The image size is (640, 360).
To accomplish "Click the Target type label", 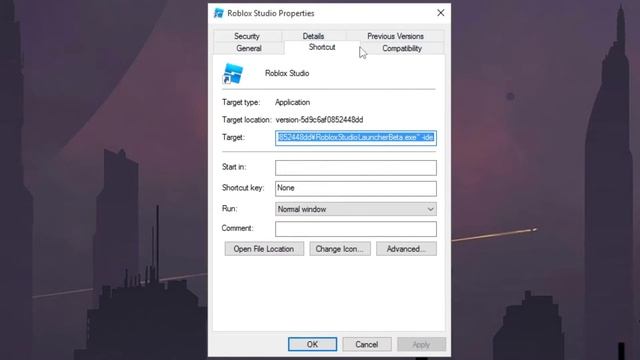I will [x=241, y=102].
